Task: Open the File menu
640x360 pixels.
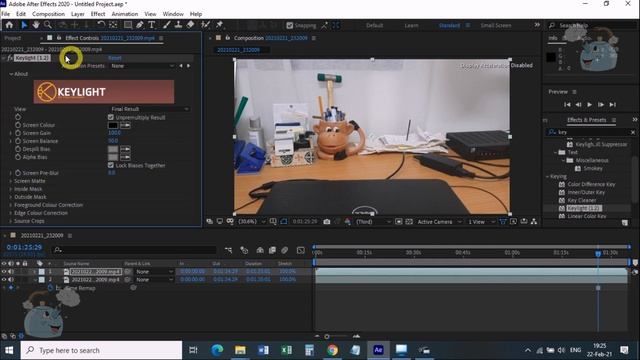Action: click(x=6, y=14)
